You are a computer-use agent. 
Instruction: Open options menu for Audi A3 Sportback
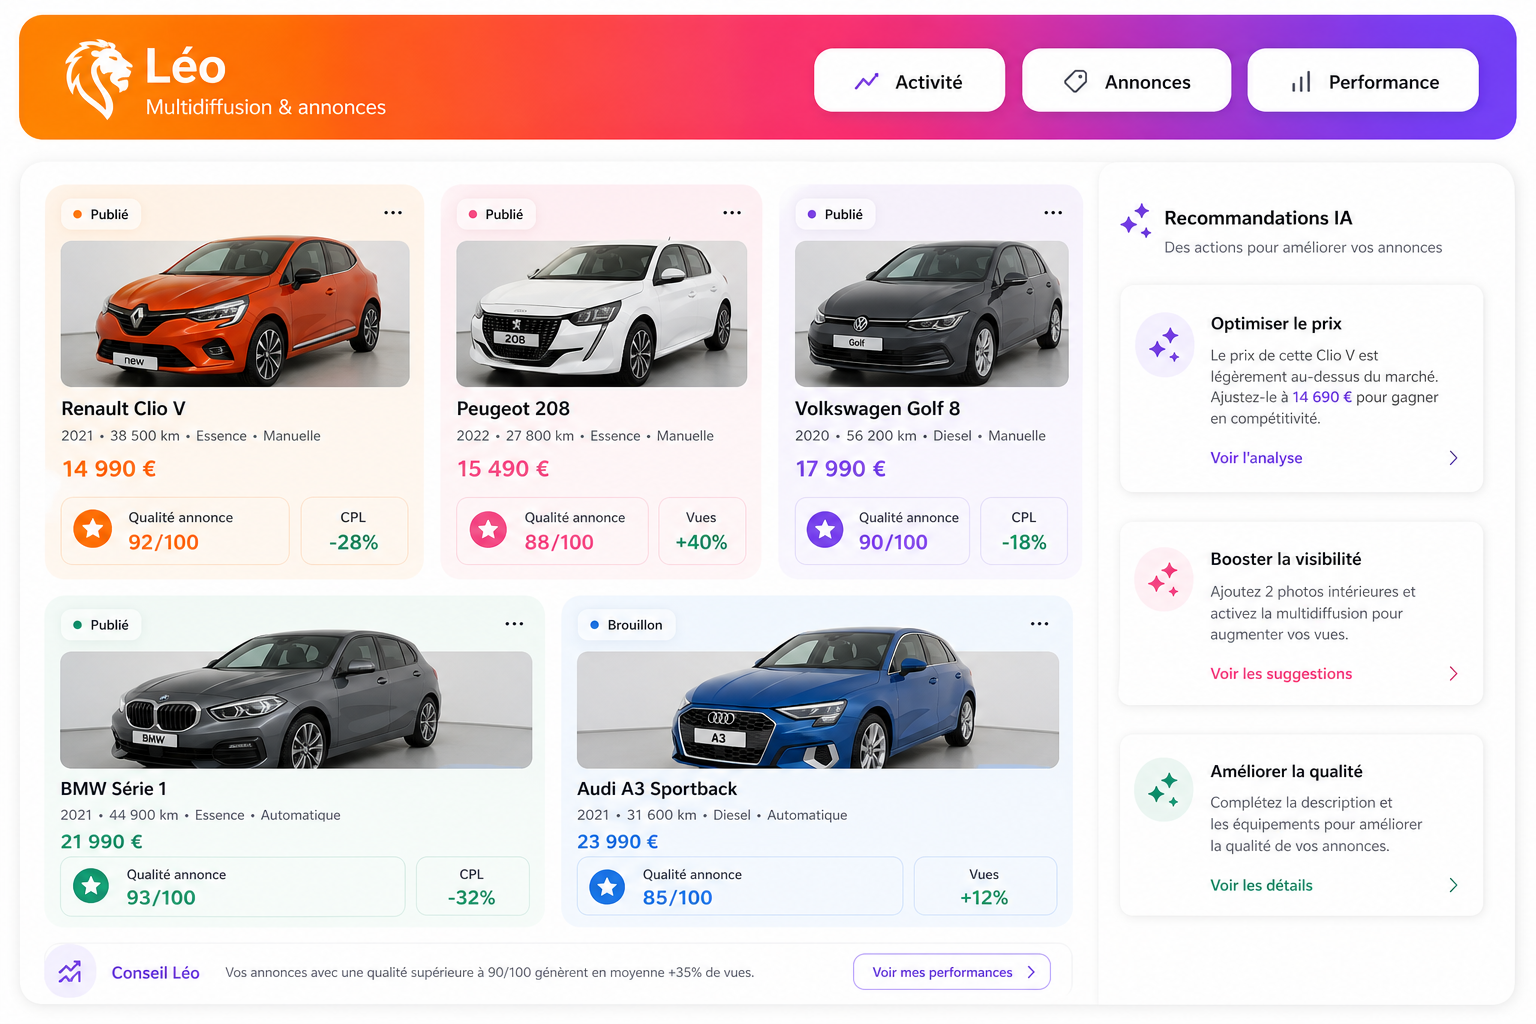coord(1040,624)
